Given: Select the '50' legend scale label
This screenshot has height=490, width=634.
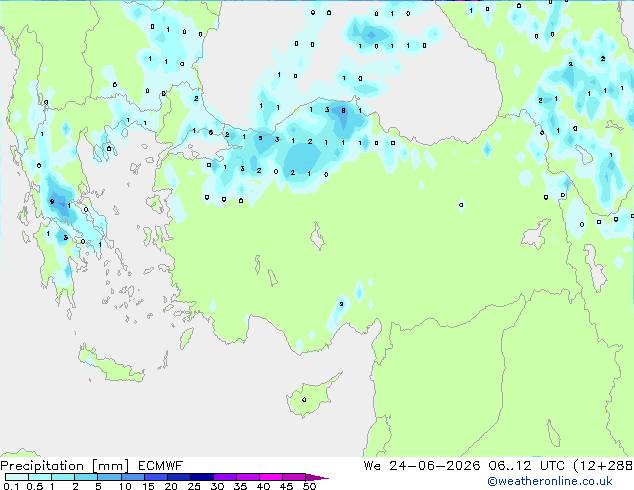Looking at the screenshot, I should 309,486.
